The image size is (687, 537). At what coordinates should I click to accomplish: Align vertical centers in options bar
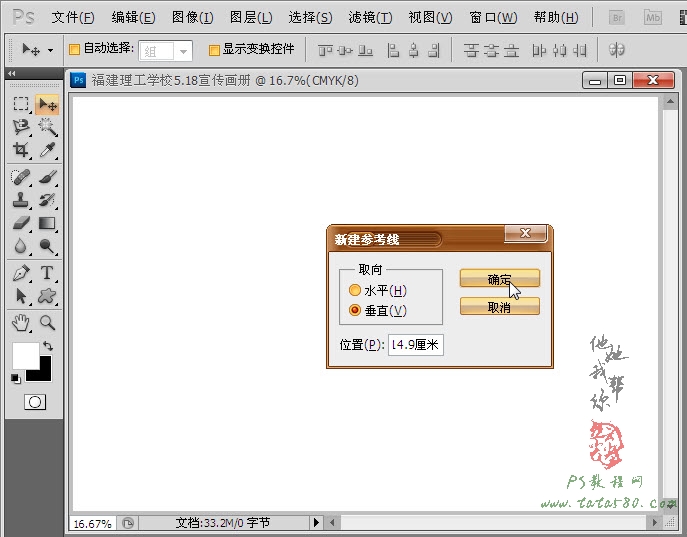pos(345,51)
